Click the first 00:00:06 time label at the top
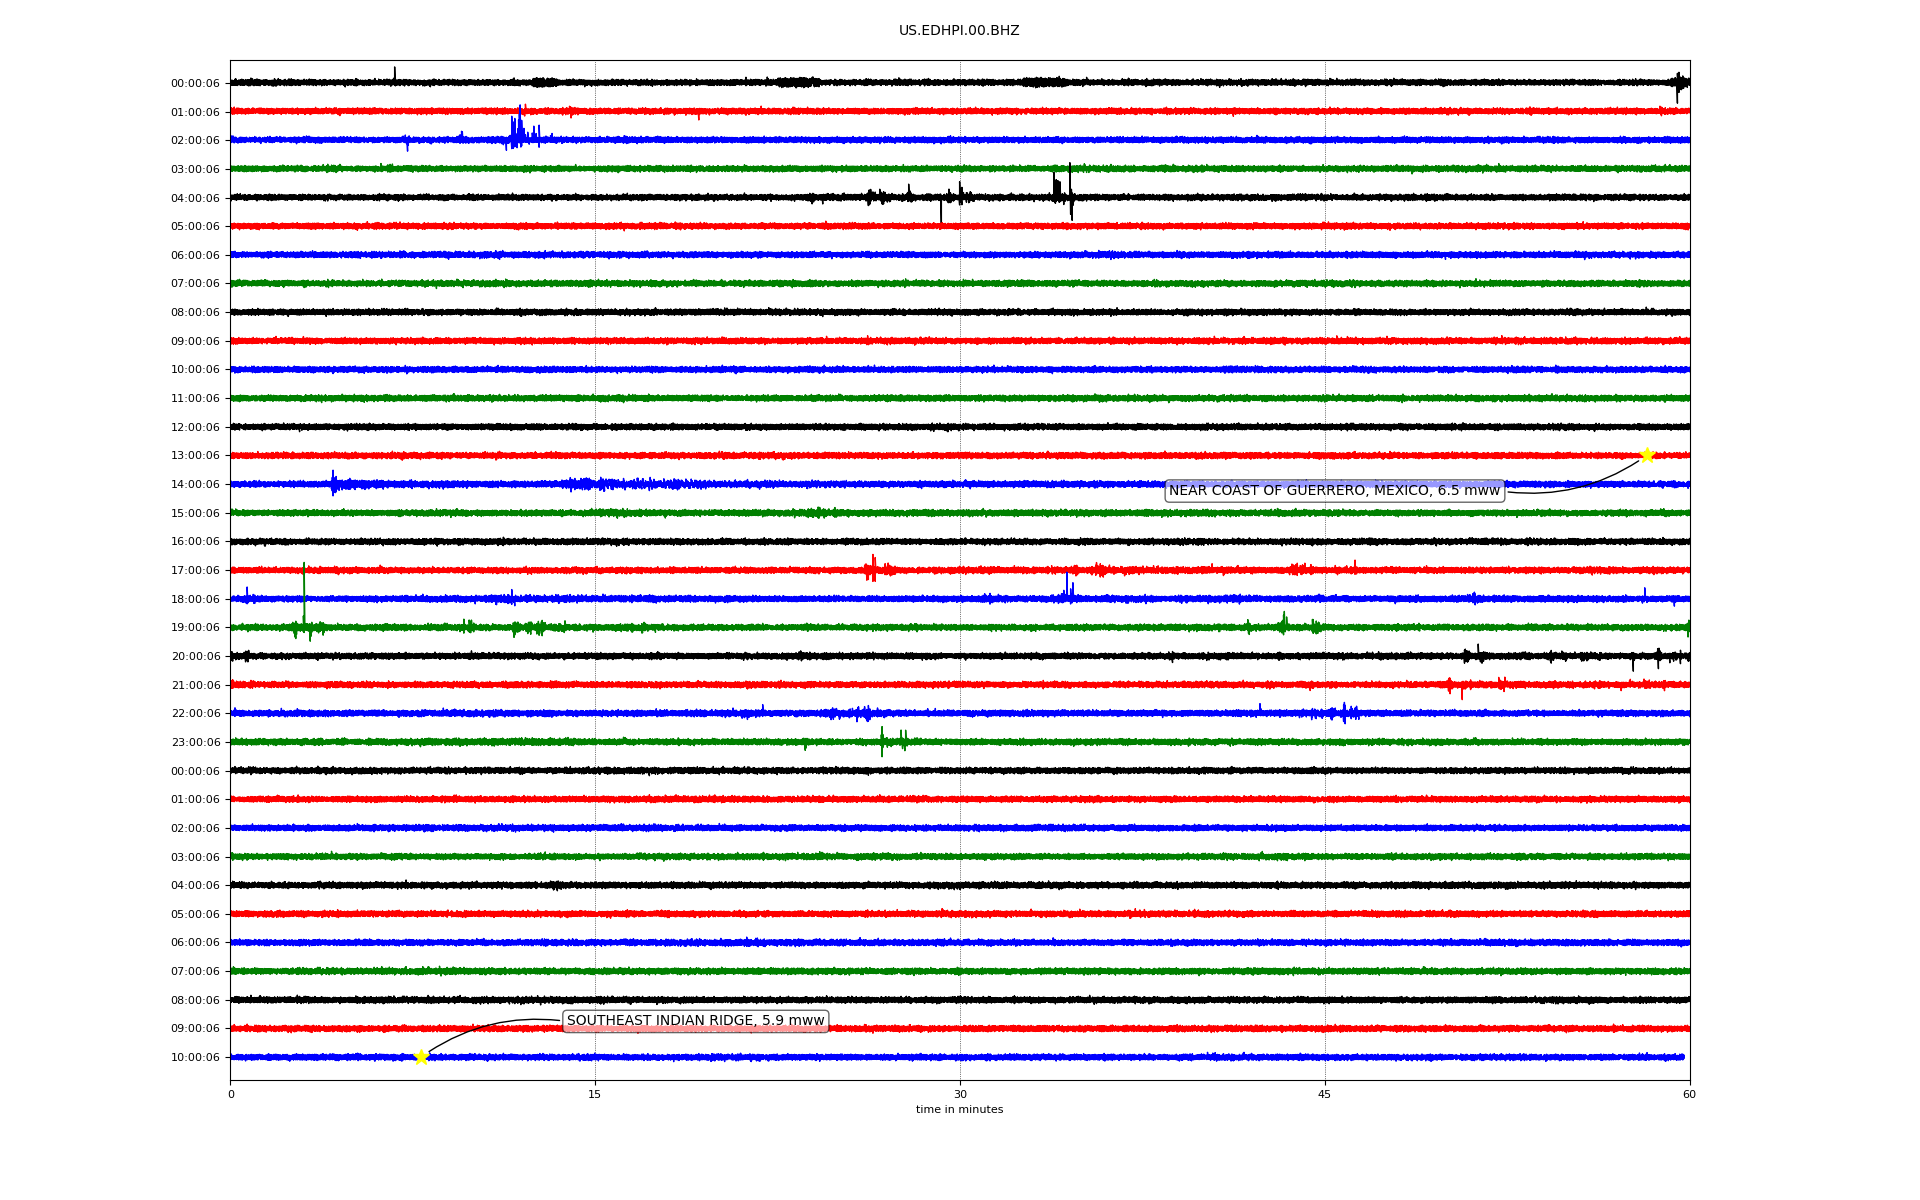Screen dimensions: 1920x1200 click(195, 84)
